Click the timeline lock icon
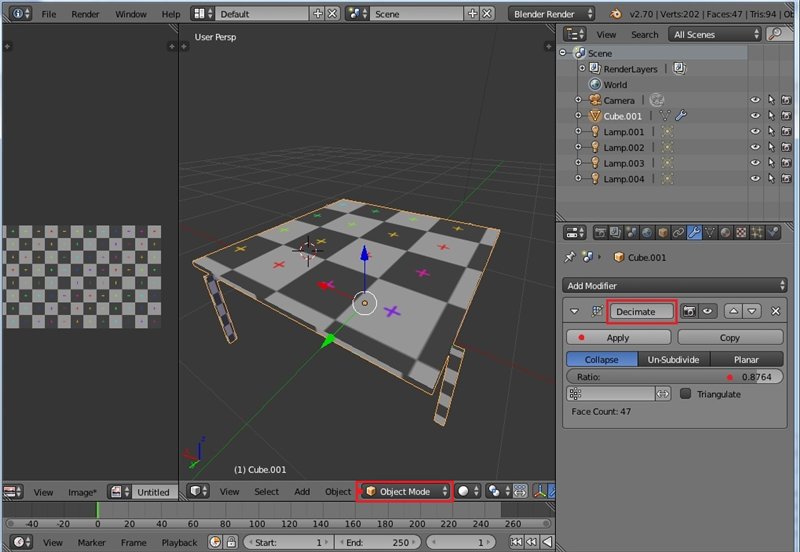Image resolution: width=800 pixels, height=552 pixels. [x=233, y=542]
